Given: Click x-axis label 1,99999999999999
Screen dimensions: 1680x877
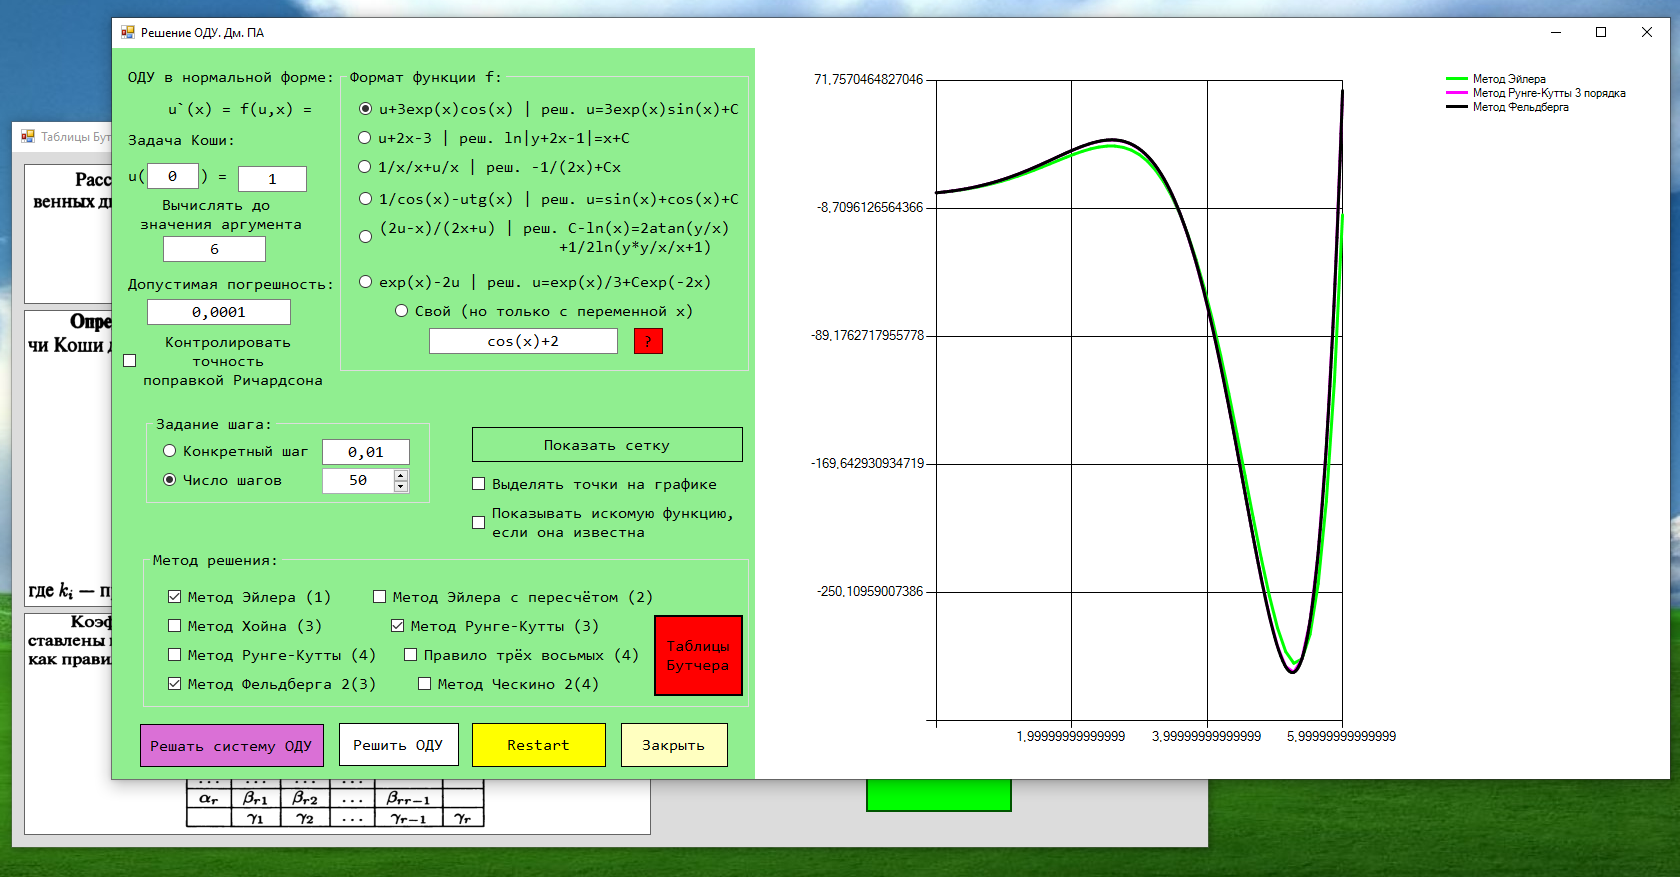Looking at the screenshot, I should pyautogui.click(x=1071, y=736).
